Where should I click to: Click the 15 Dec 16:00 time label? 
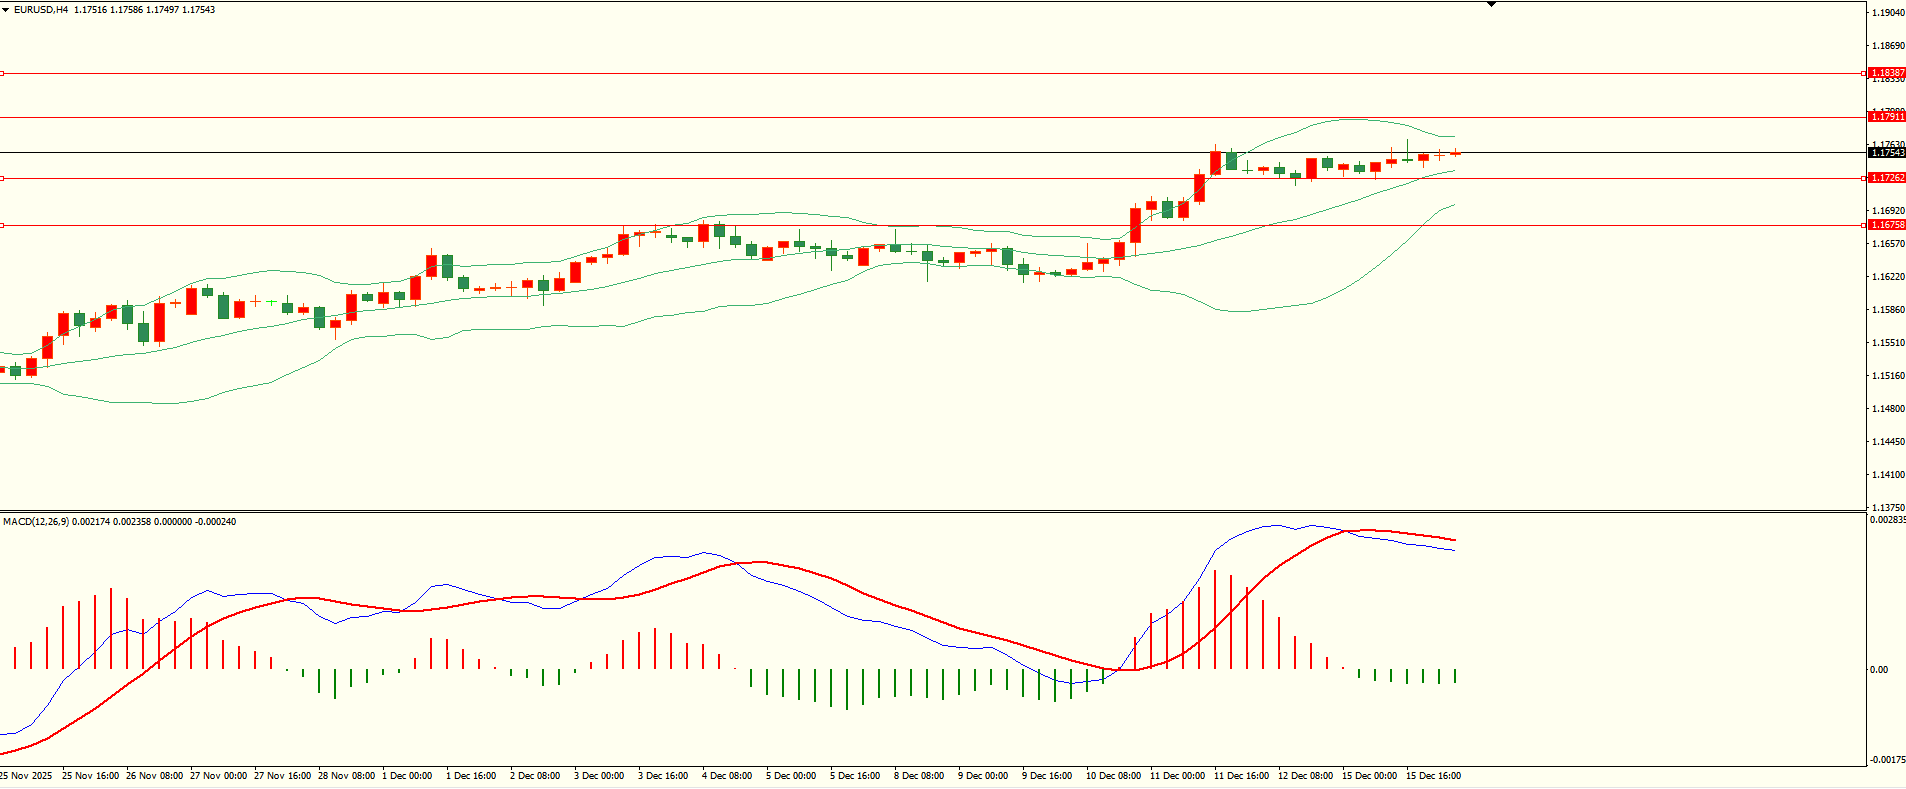coord(1433,776)
